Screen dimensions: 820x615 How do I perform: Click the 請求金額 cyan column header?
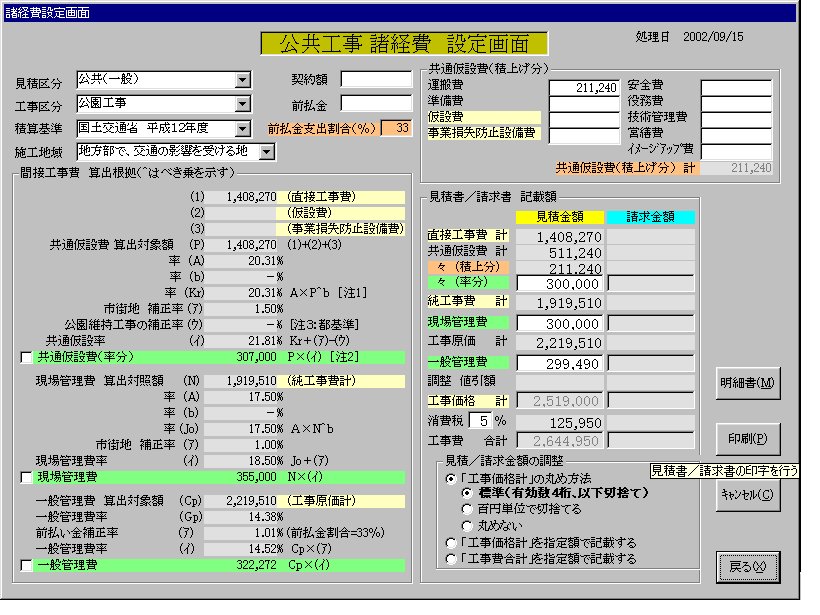pyautogui.click(x=651, y=217)
